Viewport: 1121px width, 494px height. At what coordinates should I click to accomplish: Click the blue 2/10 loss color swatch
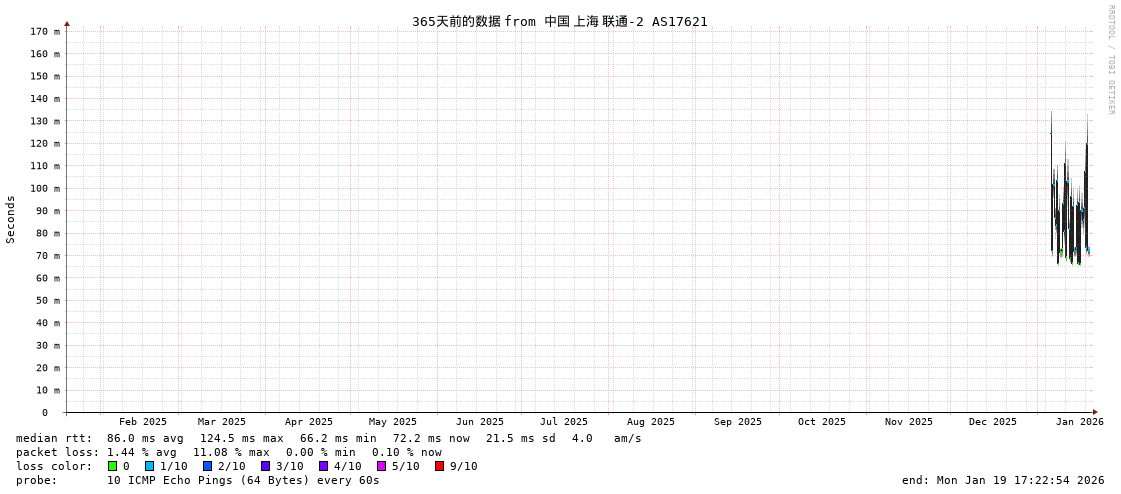[x=208, y=466]
